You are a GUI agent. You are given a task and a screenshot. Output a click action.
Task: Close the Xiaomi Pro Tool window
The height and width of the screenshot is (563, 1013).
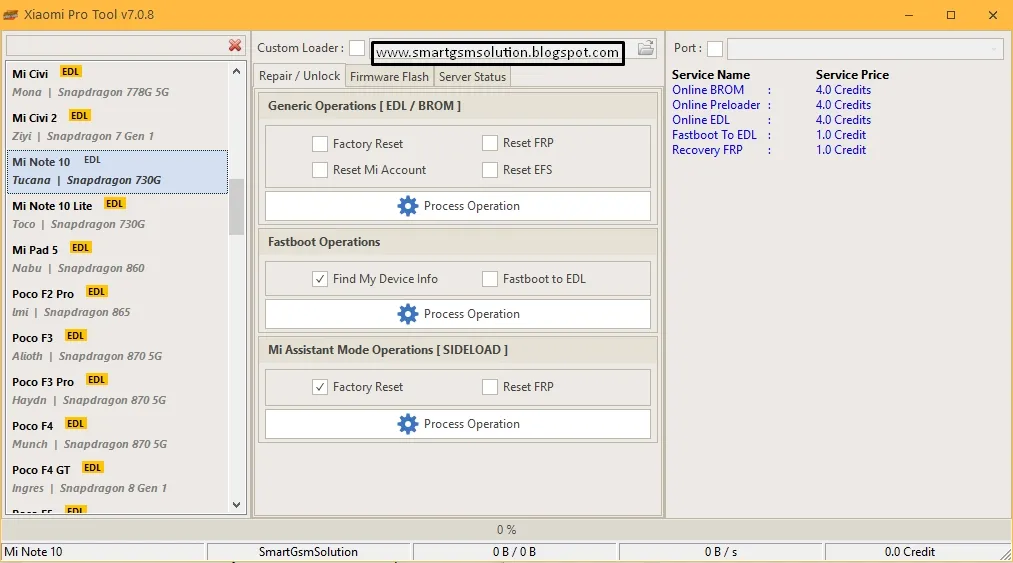click(x=993, y=15)
